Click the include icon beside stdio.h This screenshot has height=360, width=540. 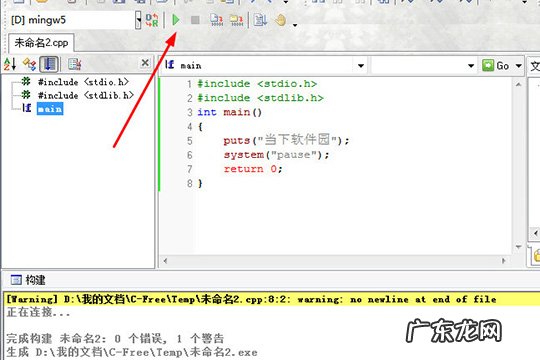[26, 82]
